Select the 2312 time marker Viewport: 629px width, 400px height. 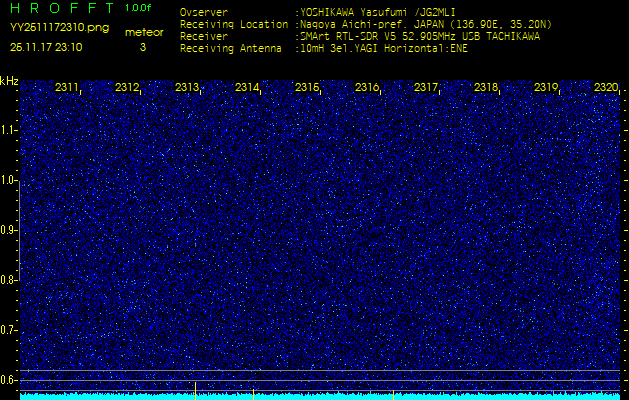click(x=127, y=88)
